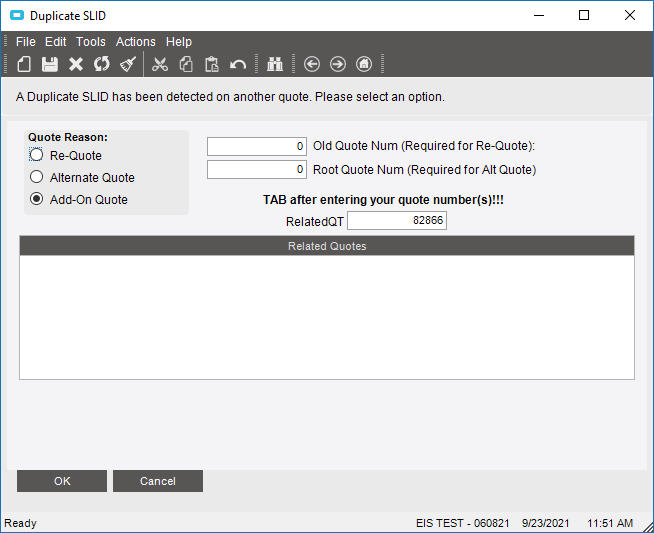Open the Tools menu

pyautogui.click(x=91, y=42)
